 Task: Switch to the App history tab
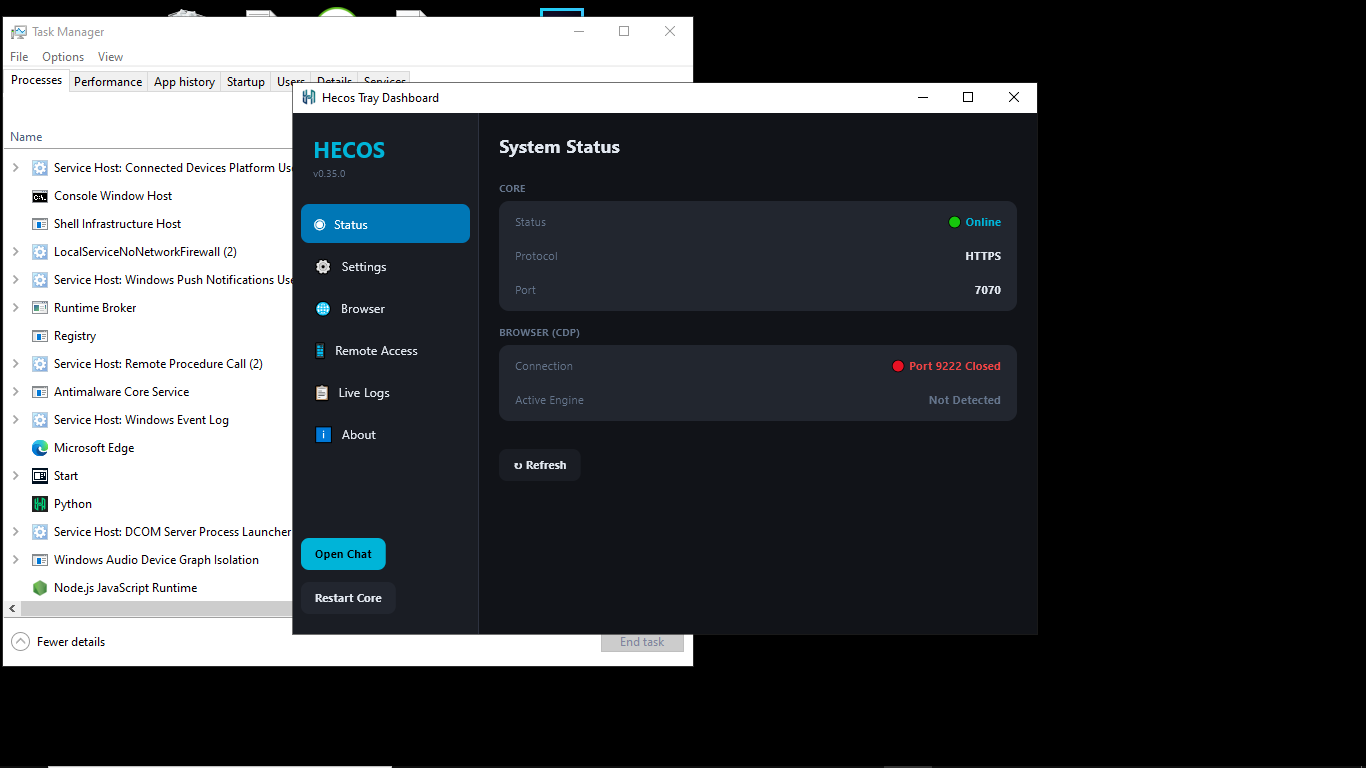(x=184, y=82)
